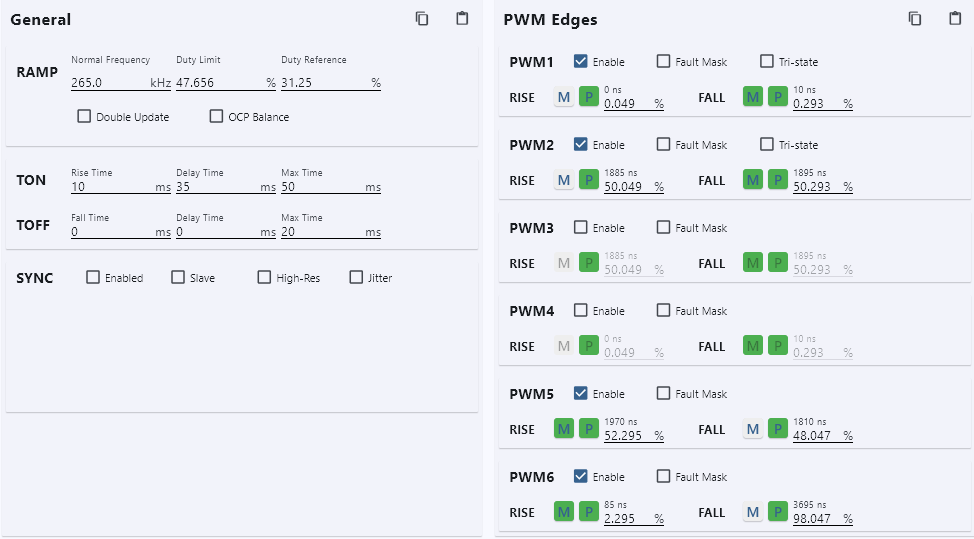974x539 pixels.
Task: Toggle the M button for PWM1 RISE
Action: coord(564,97)
